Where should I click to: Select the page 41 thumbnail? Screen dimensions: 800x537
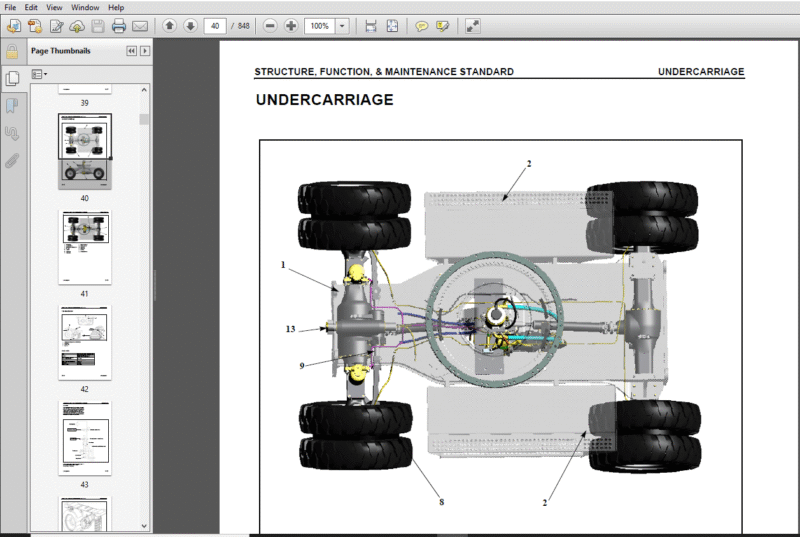(85, 247)
